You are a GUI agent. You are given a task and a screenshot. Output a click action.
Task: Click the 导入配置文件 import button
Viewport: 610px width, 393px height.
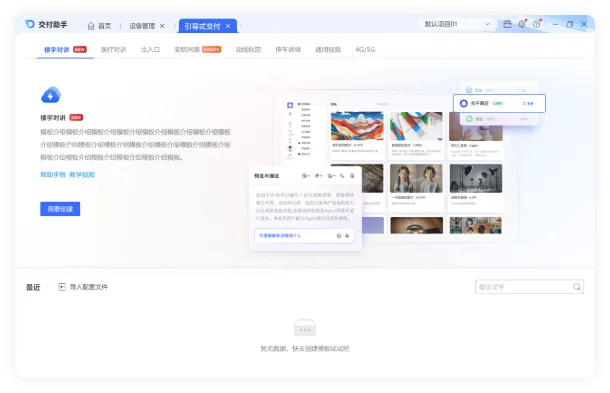pos(83,287)
